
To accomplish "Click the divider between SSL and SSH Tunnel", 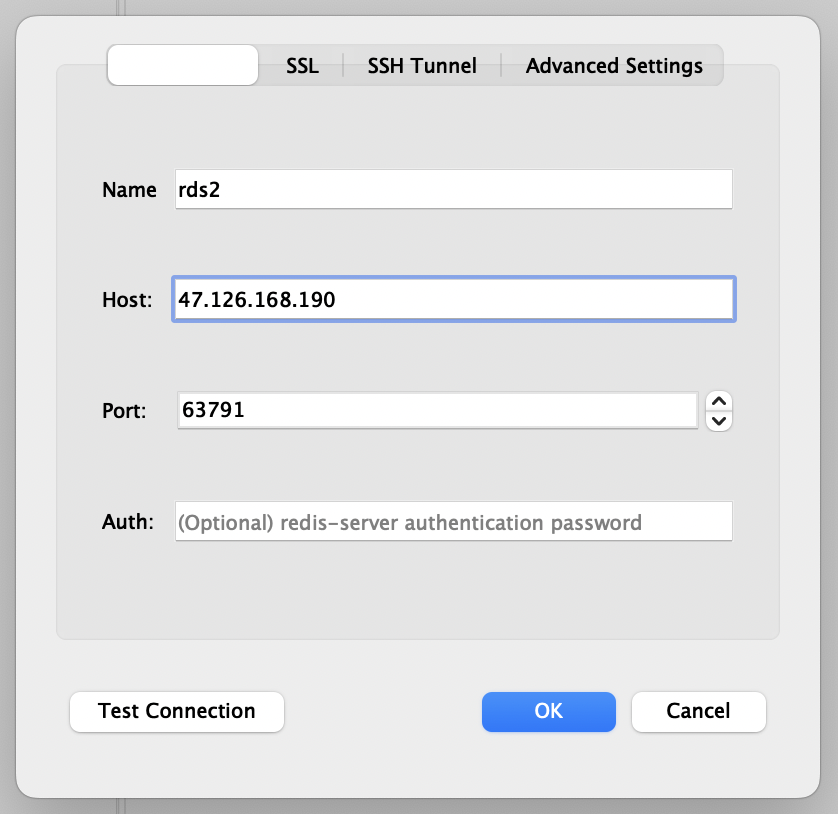I will [343, 67].
